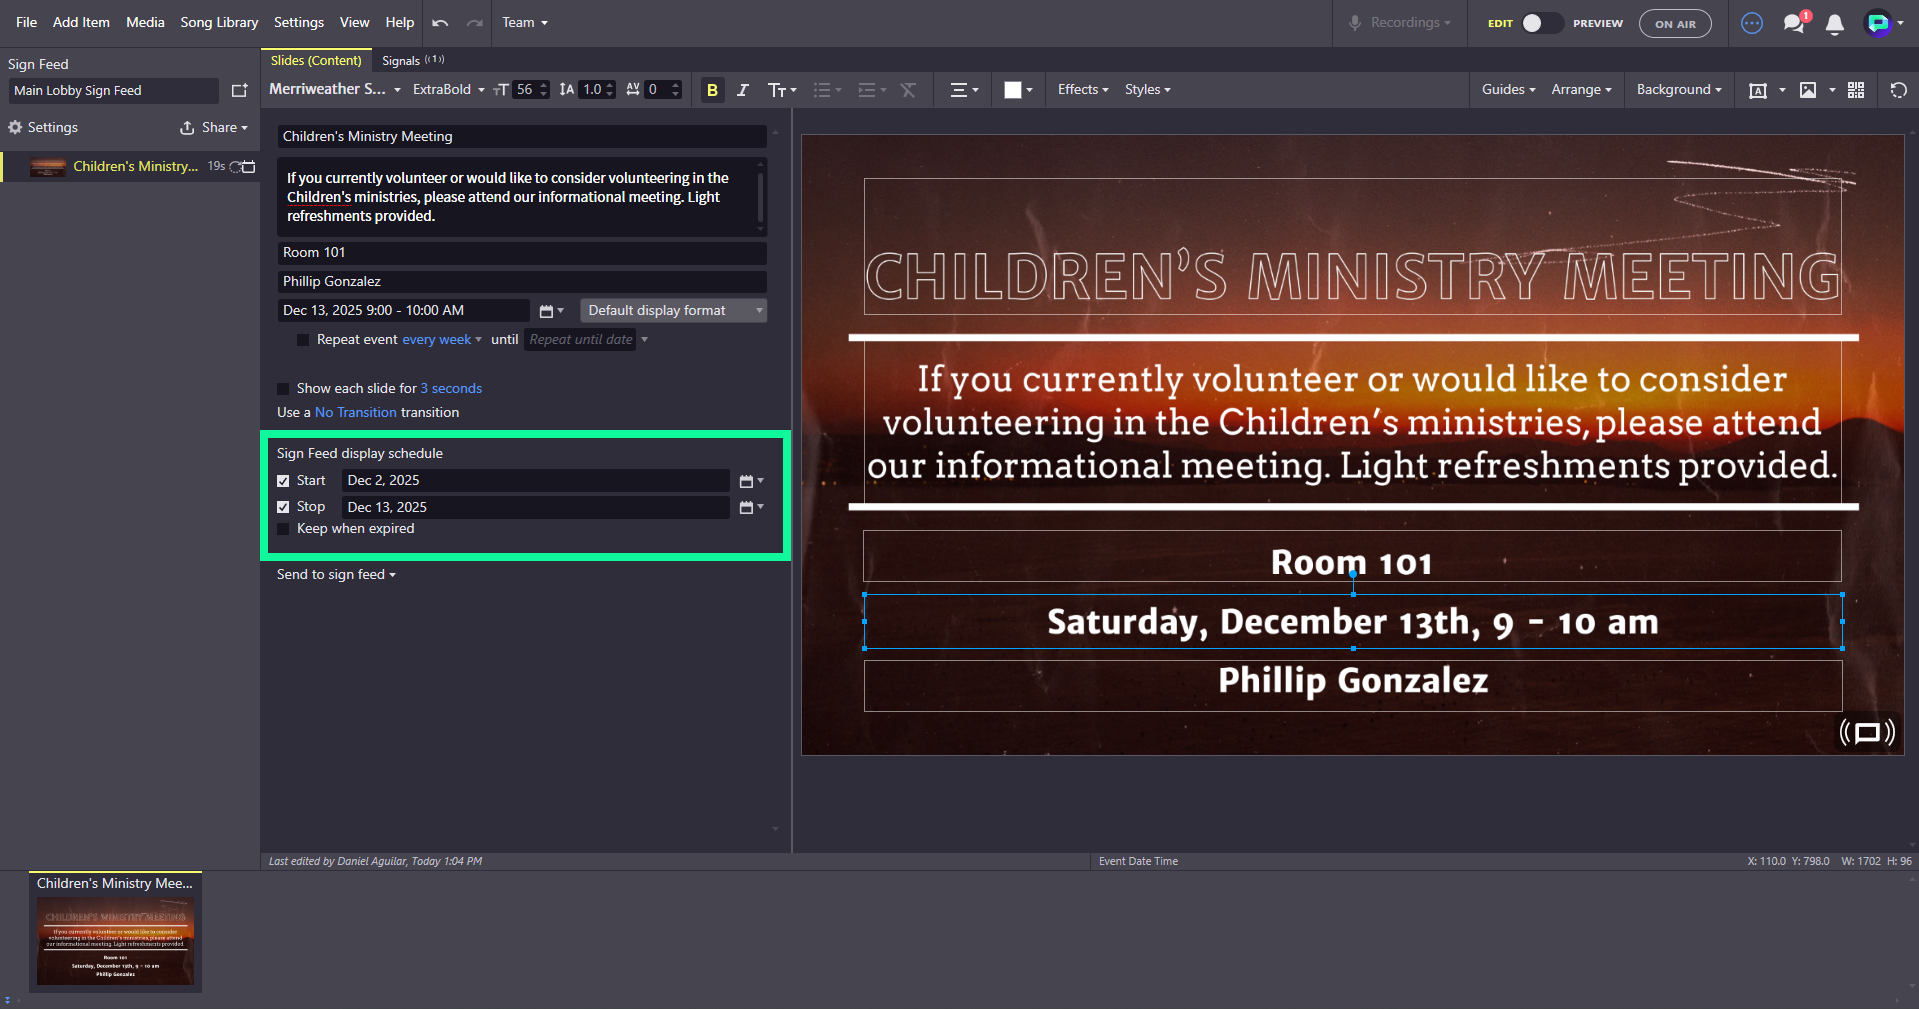
Task: Open team chat messages
Action: pos(1796,22)
